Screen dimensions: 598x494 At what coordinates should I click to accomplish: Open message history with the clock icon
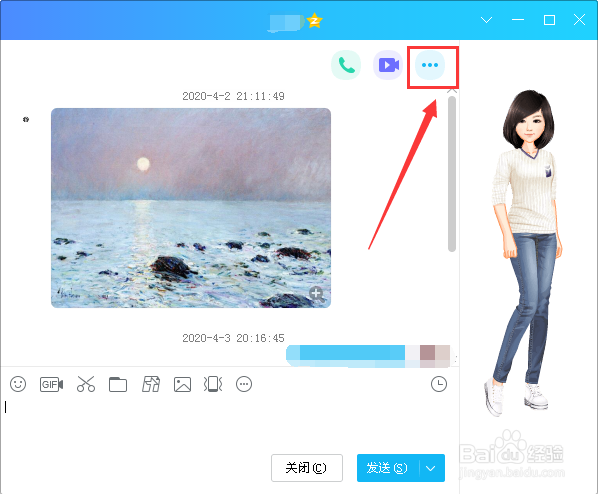click(439, 384)
